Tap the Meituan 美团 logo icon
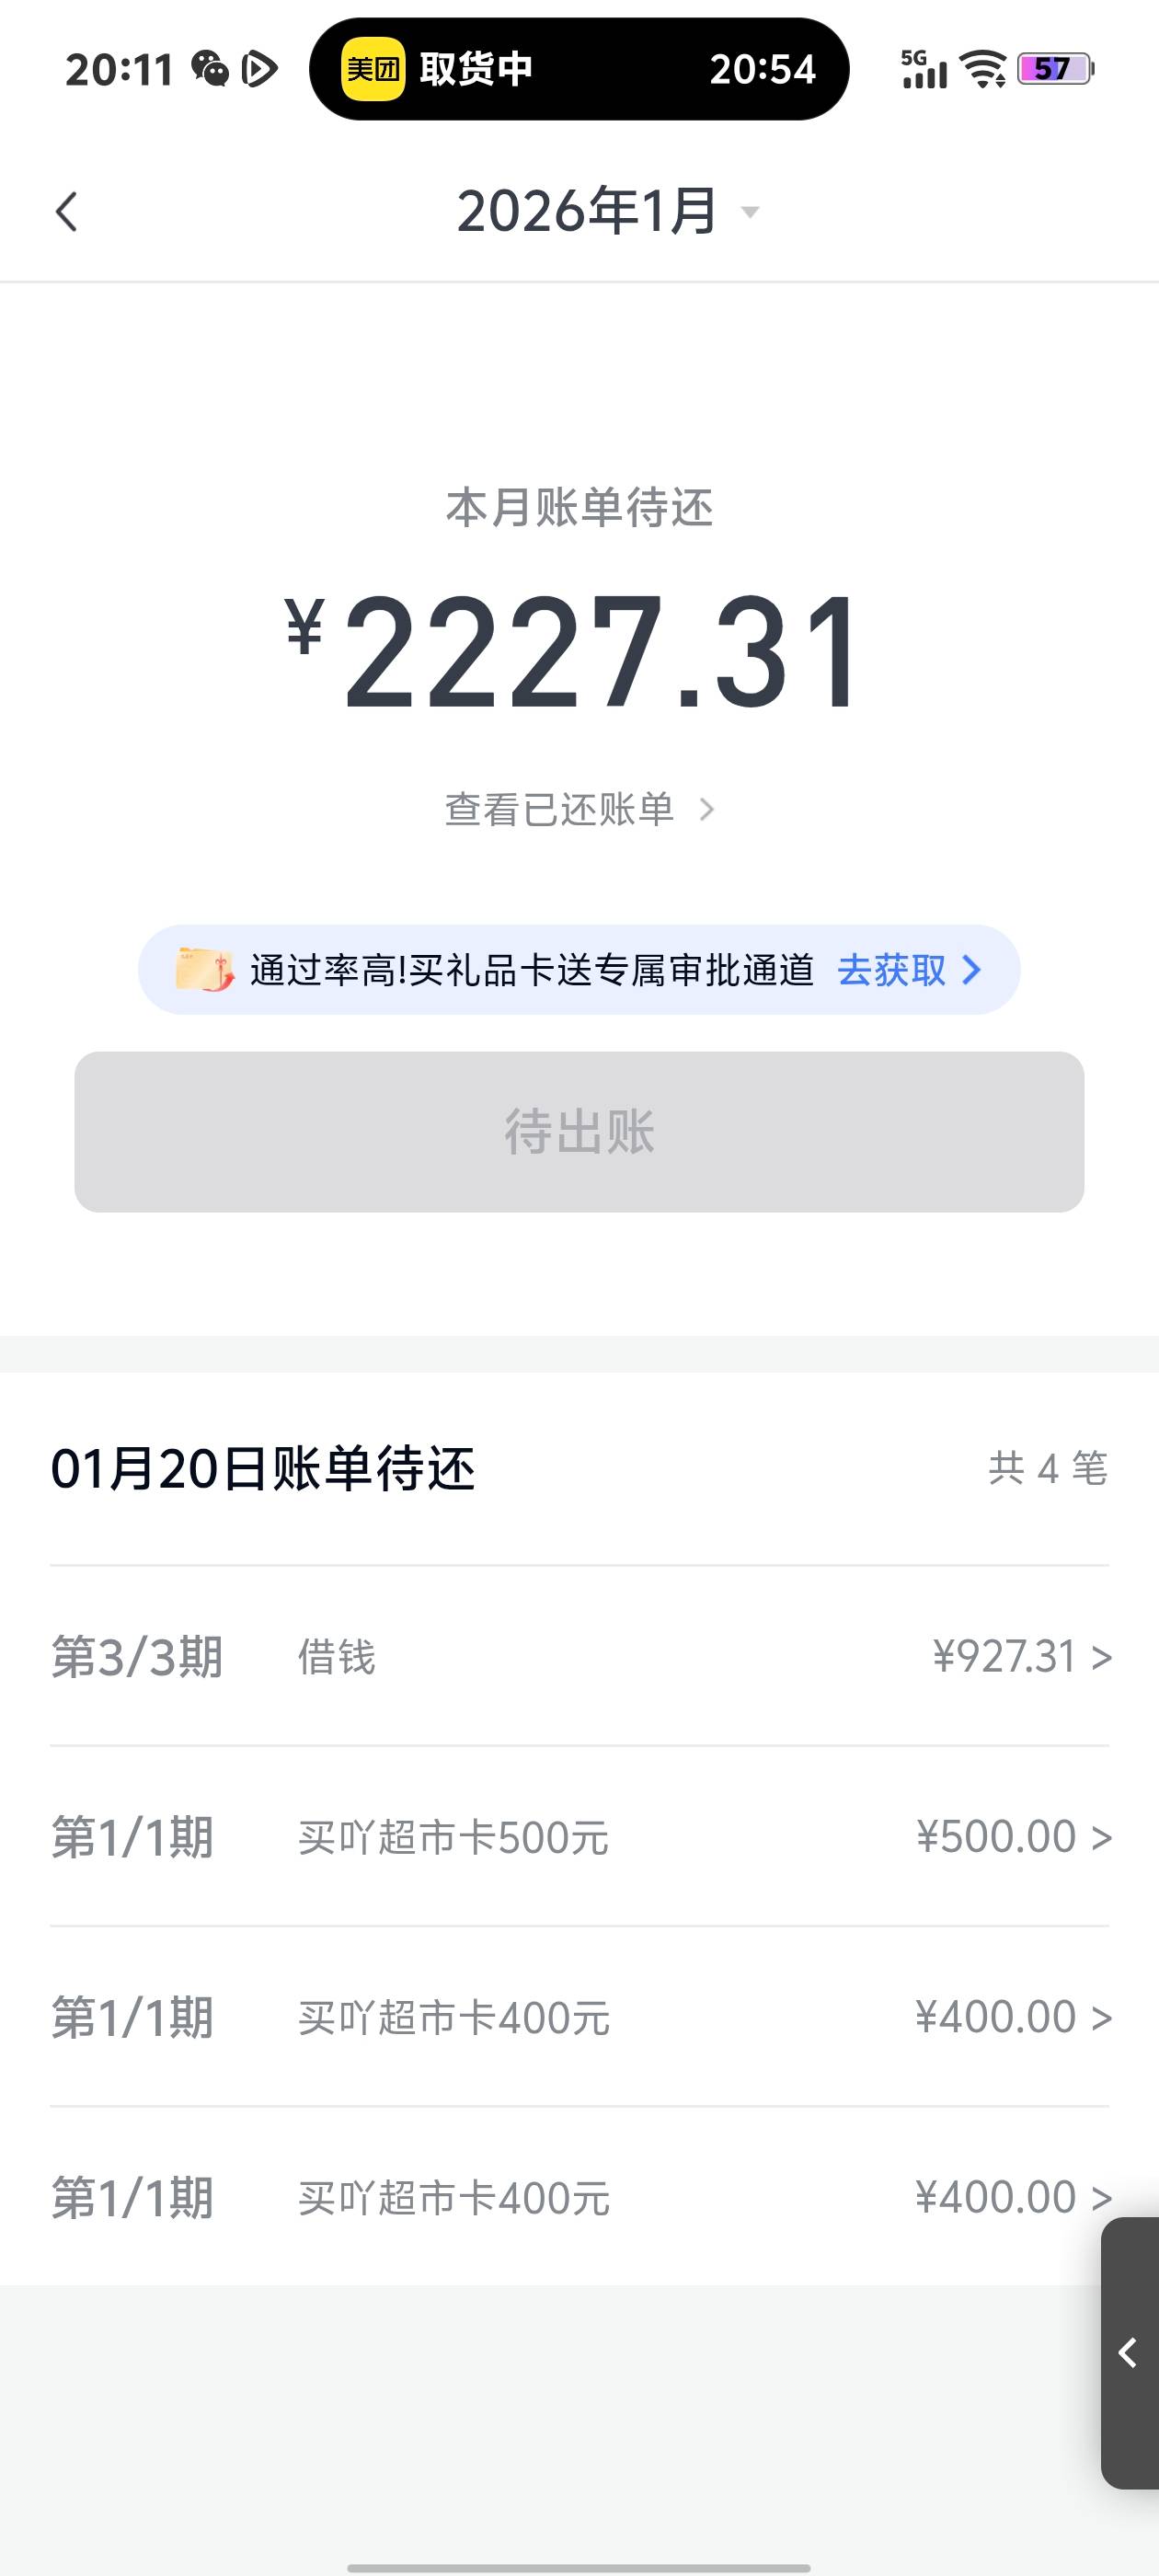This screenshot has height=2576, width=1159. pos(373,69)
